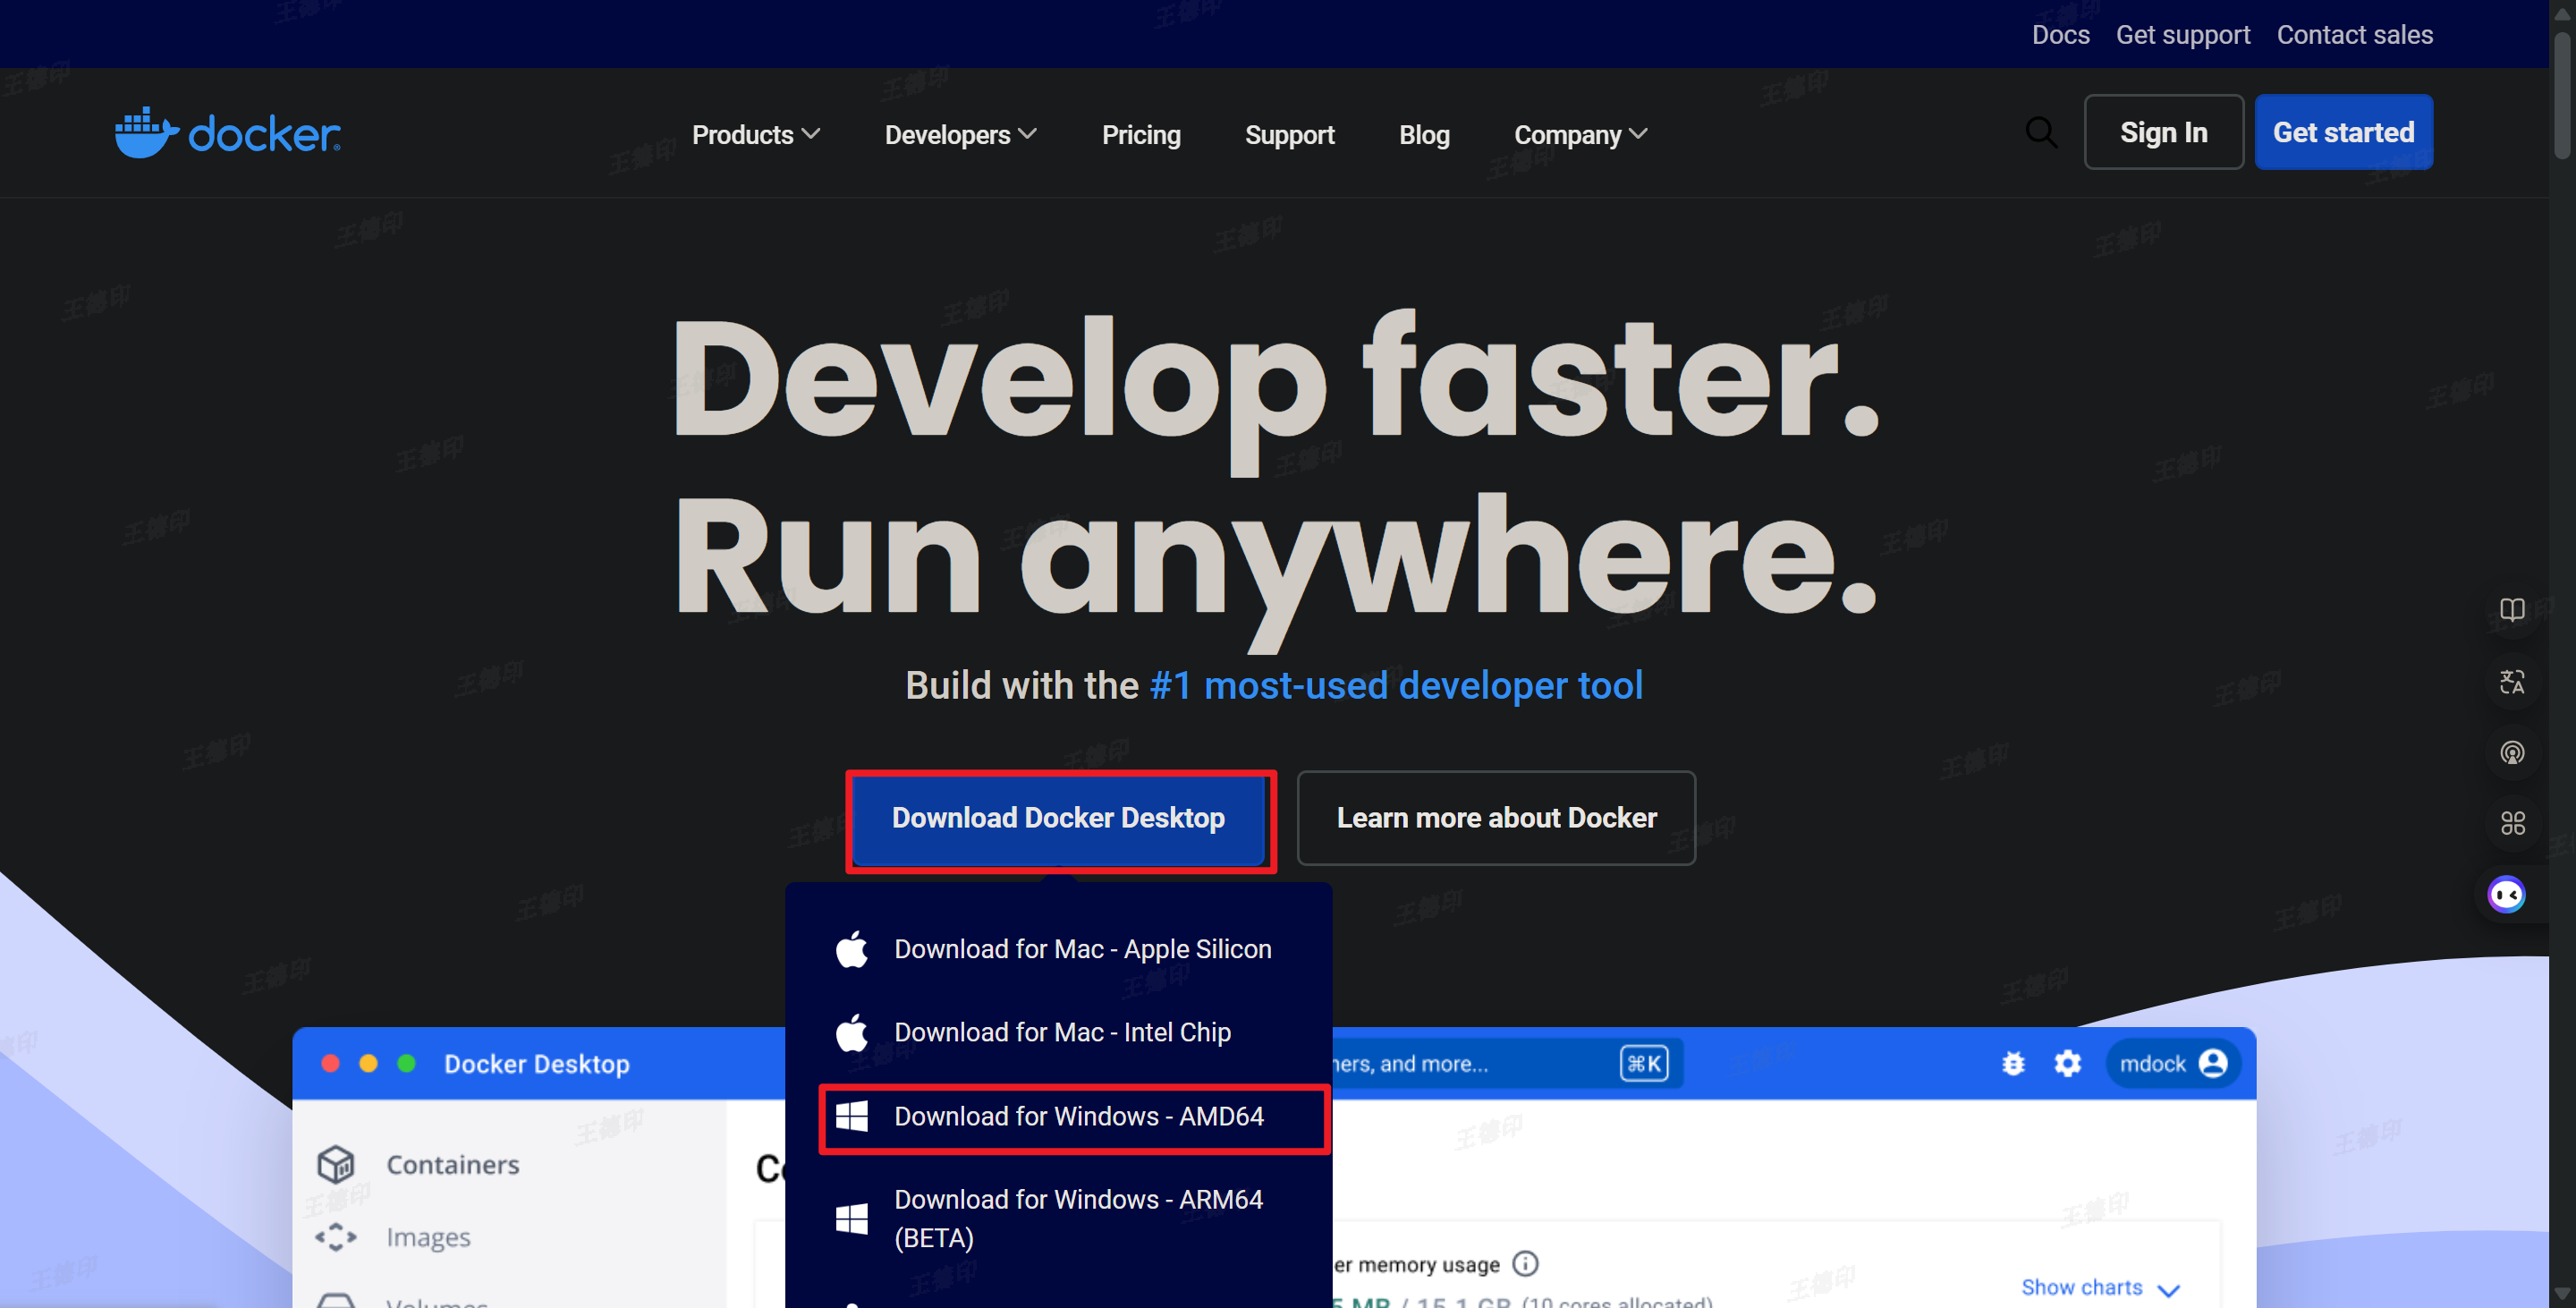Click Learn more about Docker button

[1496, 818]
